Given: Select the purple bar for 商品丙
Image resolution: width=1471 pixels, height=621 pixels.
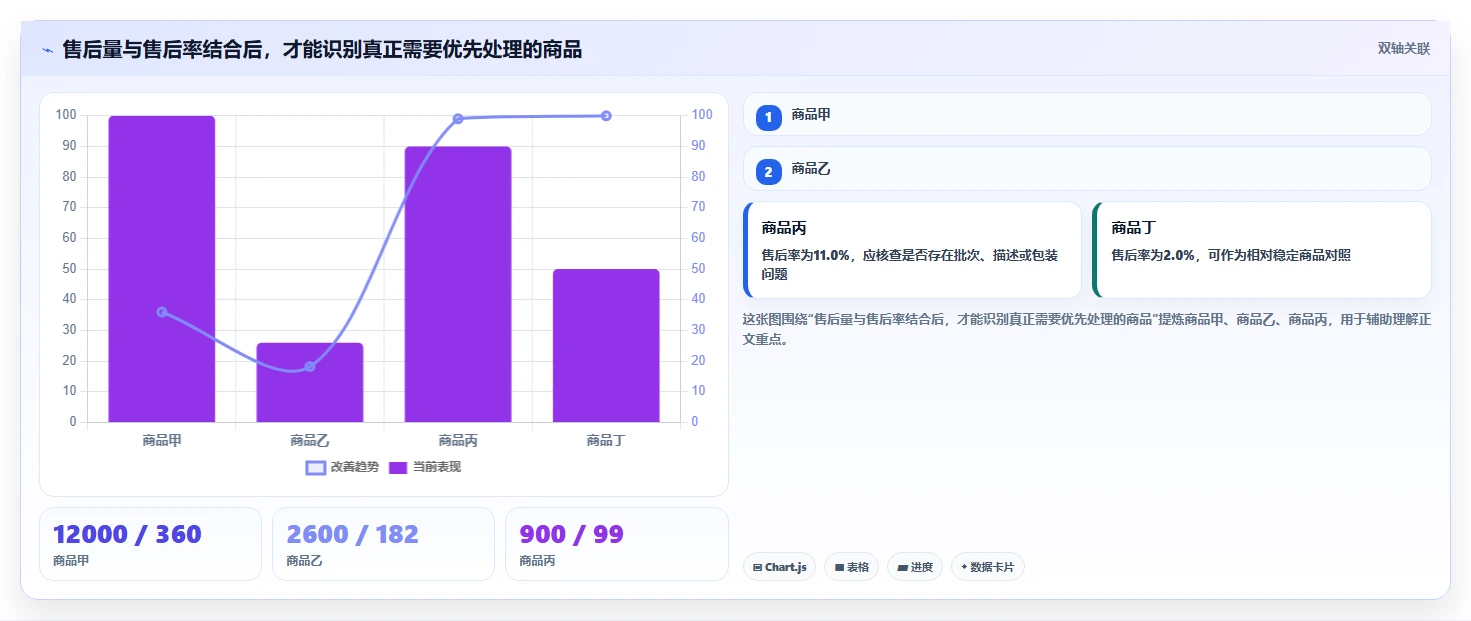Looking at the screenshot, I should (458, 284).
